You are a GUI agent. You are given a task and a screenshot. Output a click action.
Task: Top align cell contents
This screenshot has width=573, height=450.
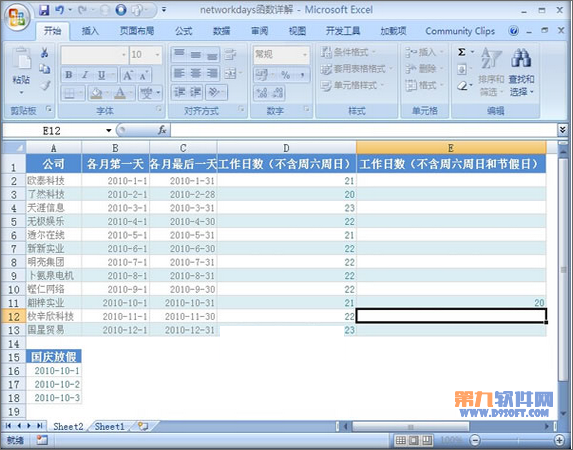179,54
